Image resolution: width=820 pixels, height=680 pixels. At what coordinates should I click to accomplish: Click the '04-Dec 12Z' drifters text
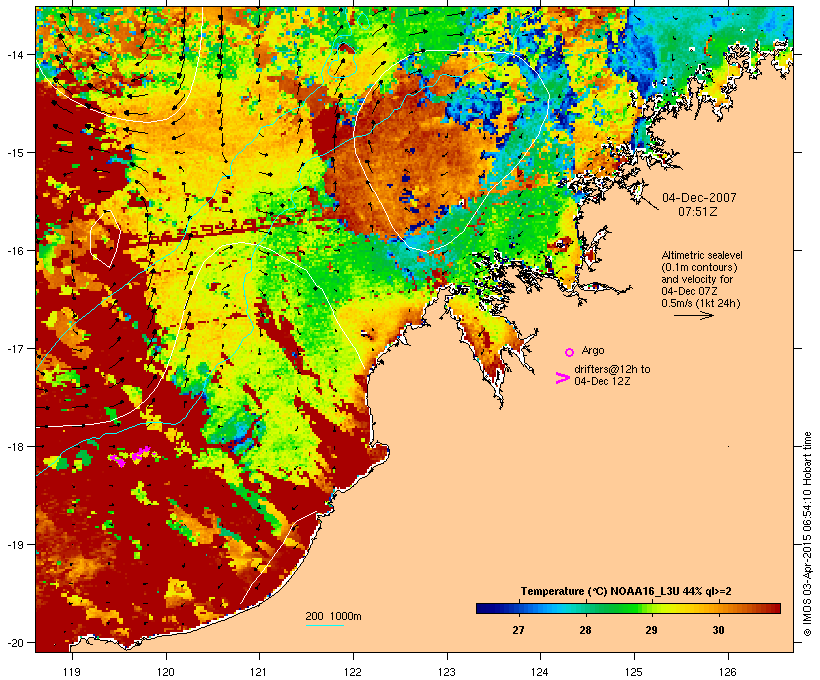pyautogui.click(x=602, y=381)
